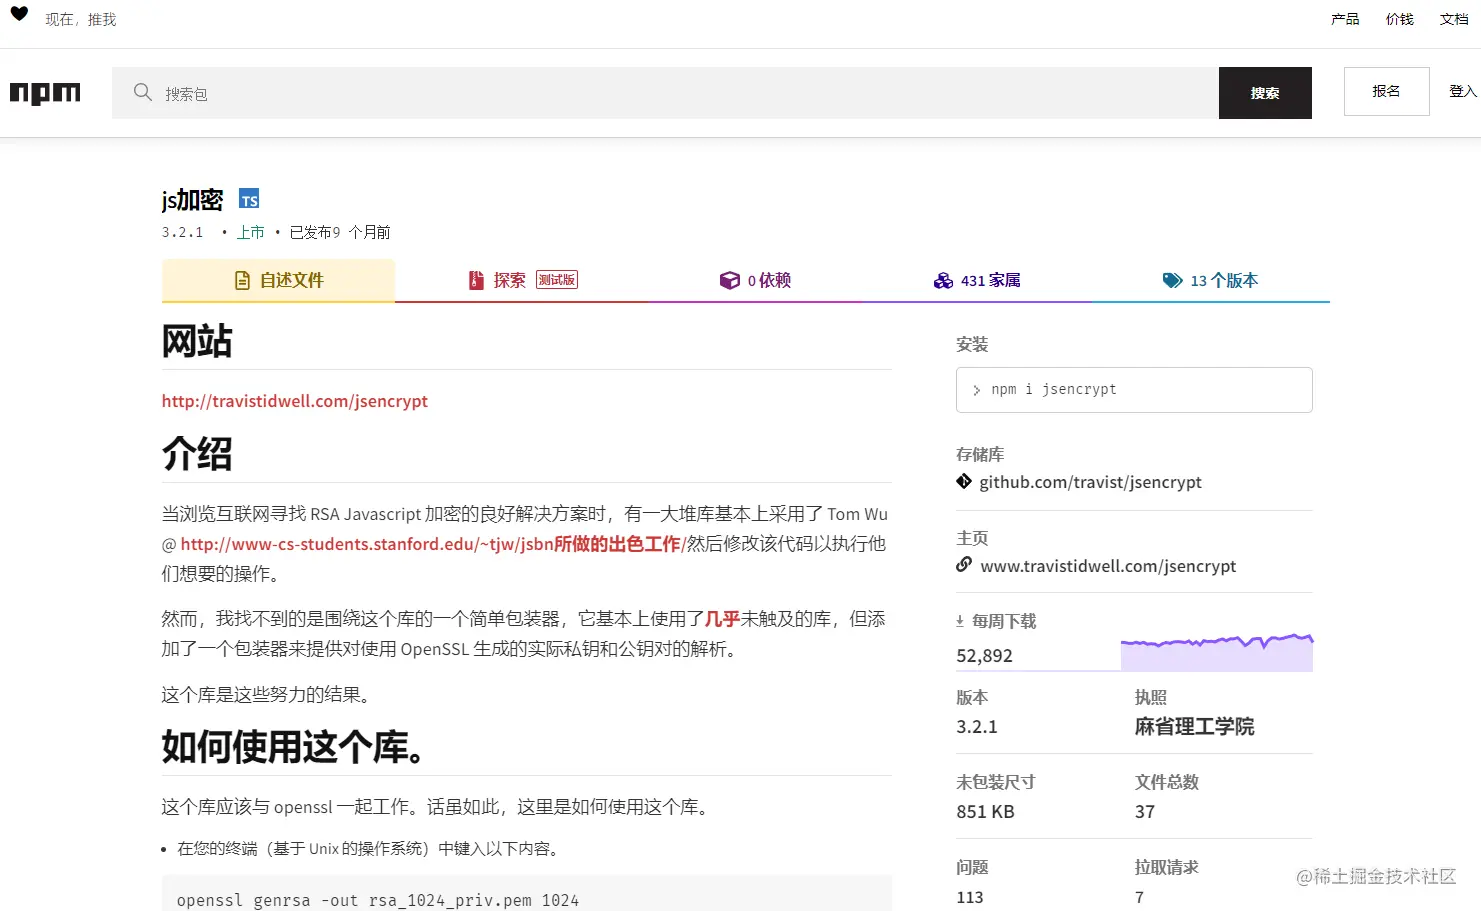The image size is (1481, 911).
Task: Click the homepage chain link icon
Action: pos(964,565)
